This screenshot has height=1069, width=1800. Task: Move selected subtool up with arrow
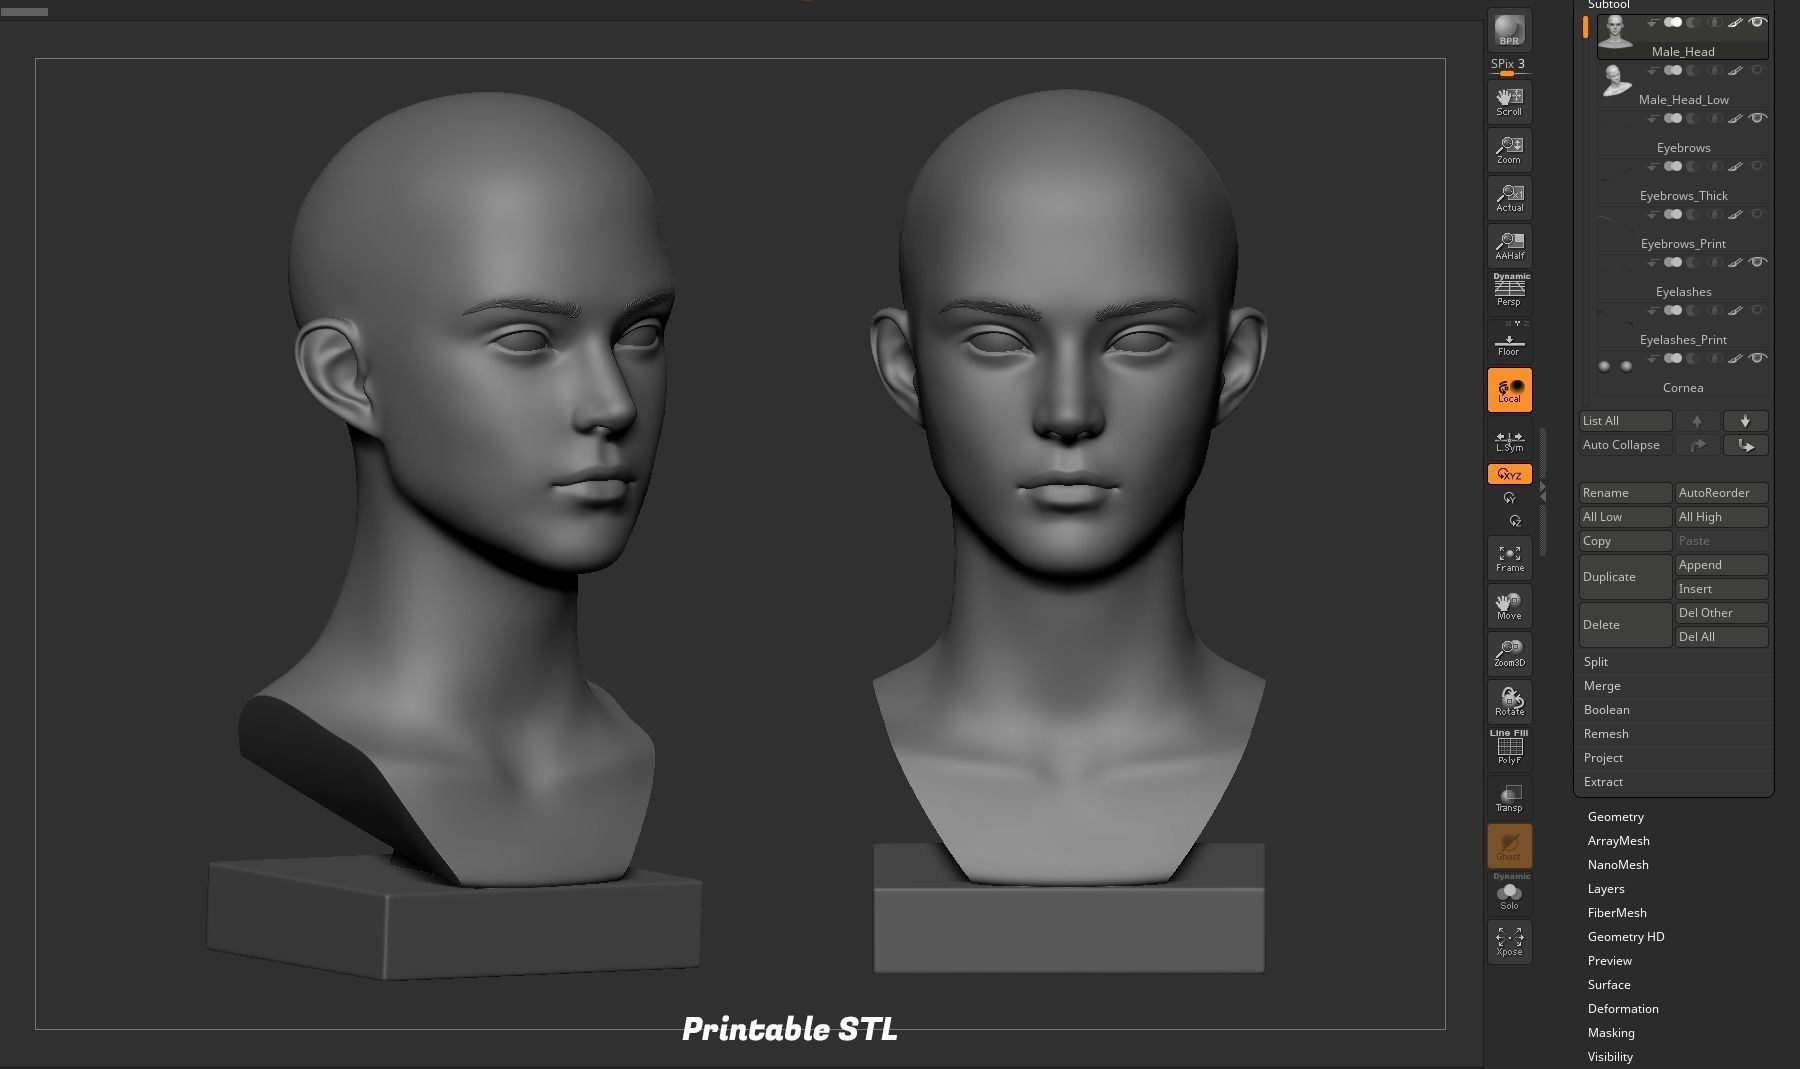[1697, 421]
